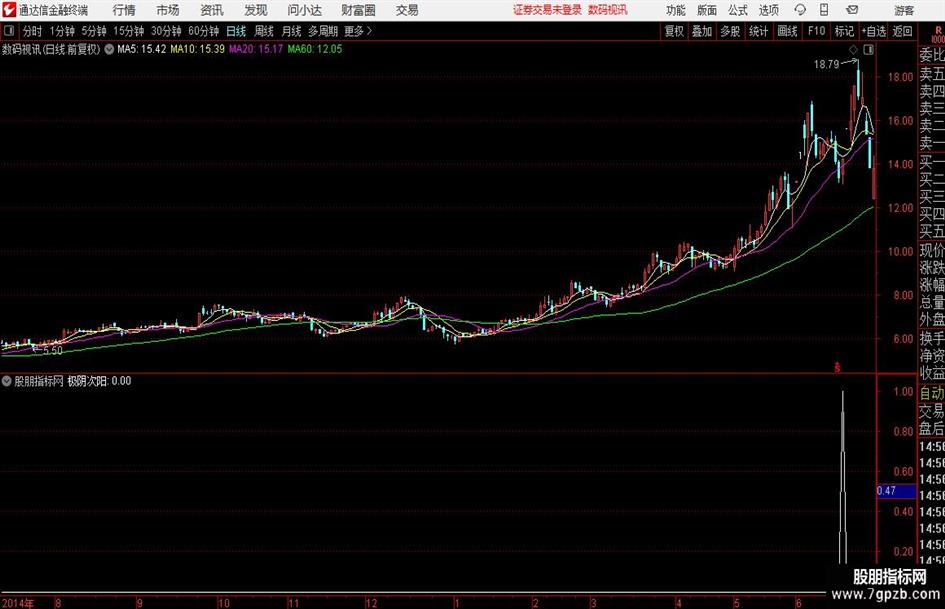The height and width of the screenshot is (609, 945).
Task: Select the 月线 monthly period tab
Action: tap(292, 31)
